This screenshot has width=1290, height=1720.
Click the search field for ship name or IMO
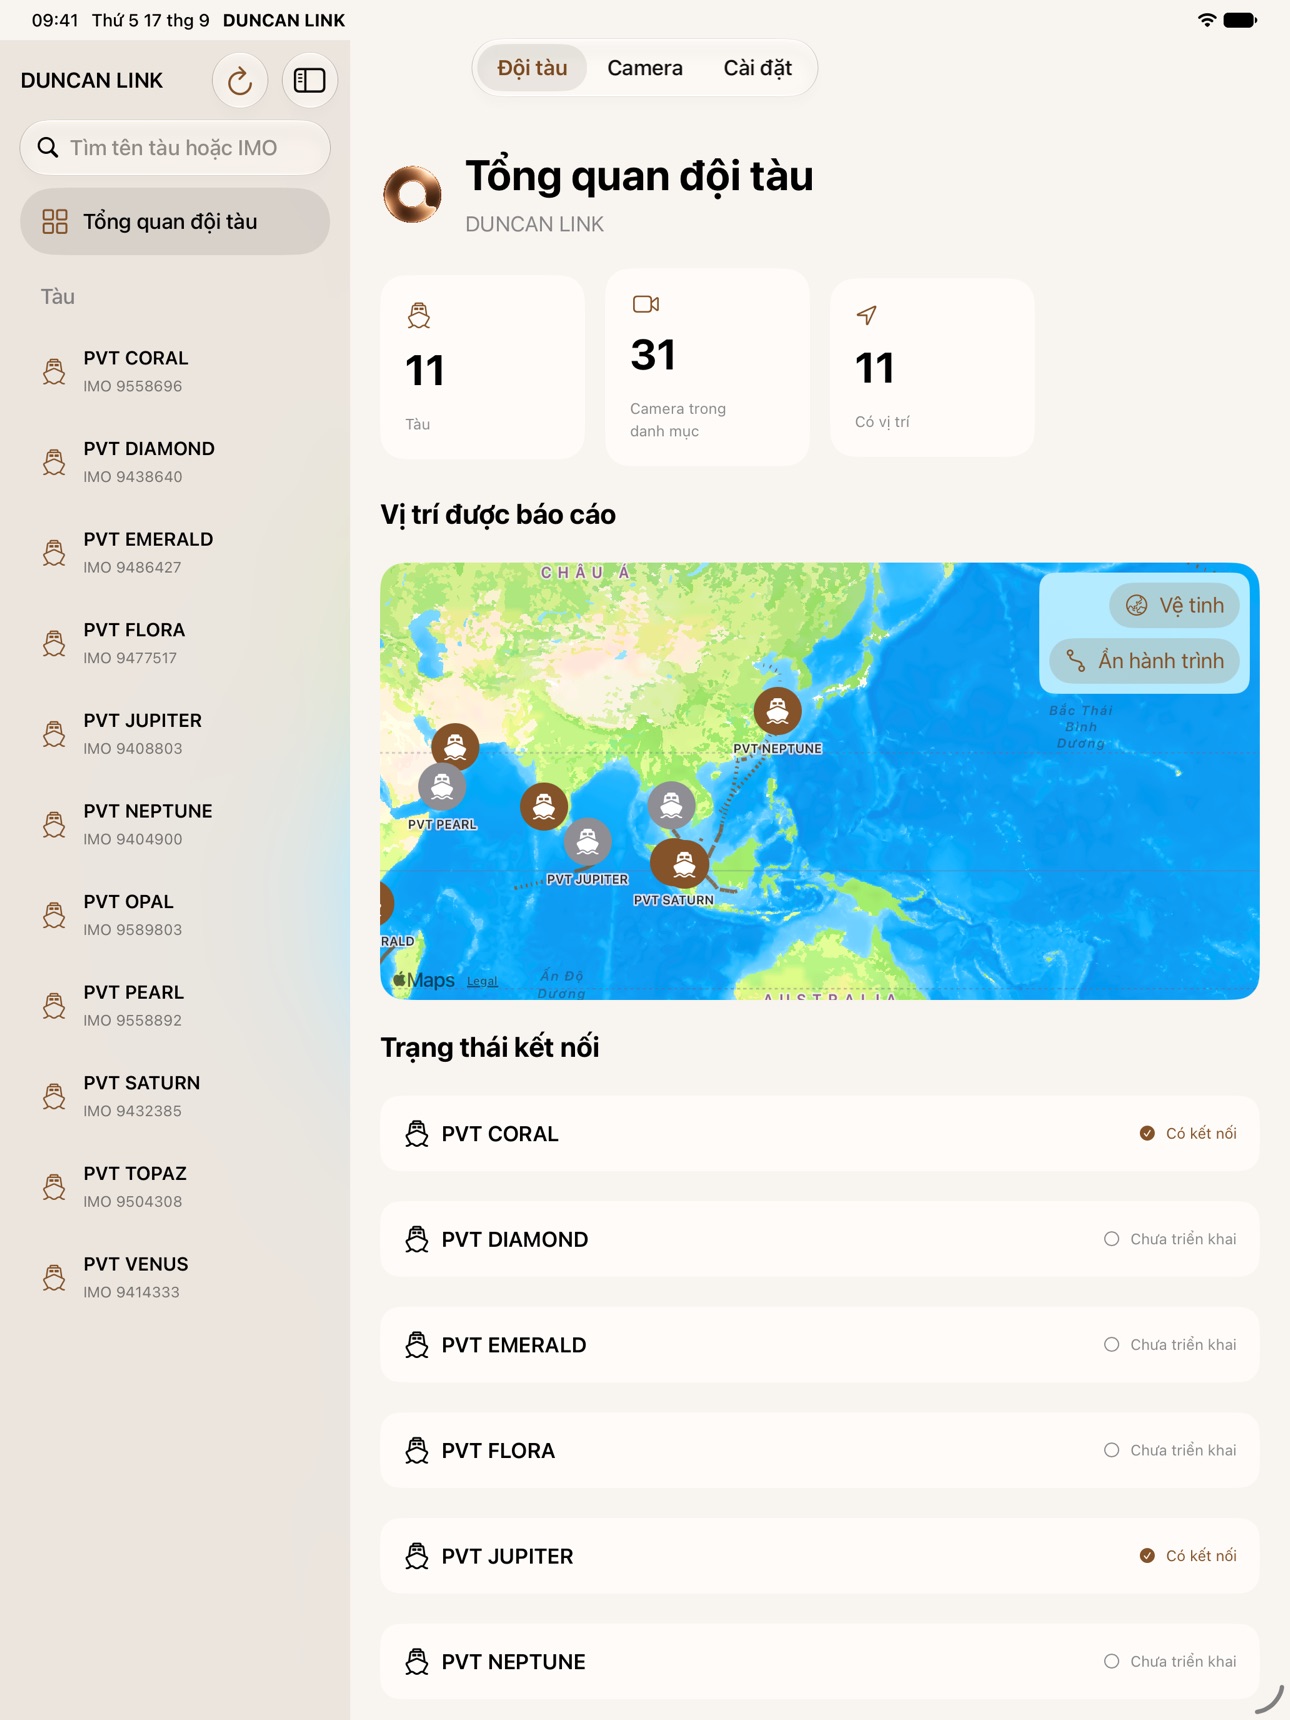pos(175,148)
